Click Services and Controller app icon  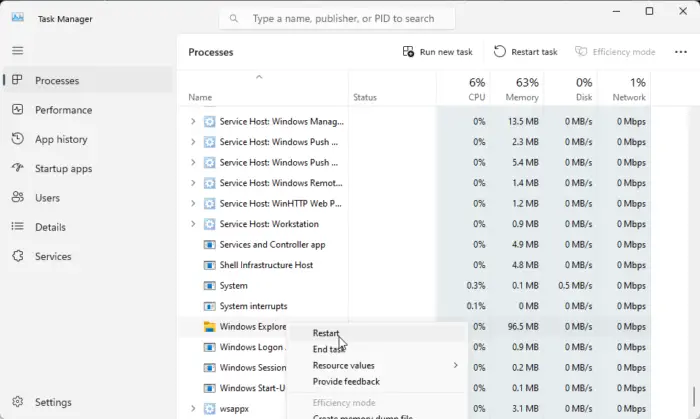coord(209,245)
